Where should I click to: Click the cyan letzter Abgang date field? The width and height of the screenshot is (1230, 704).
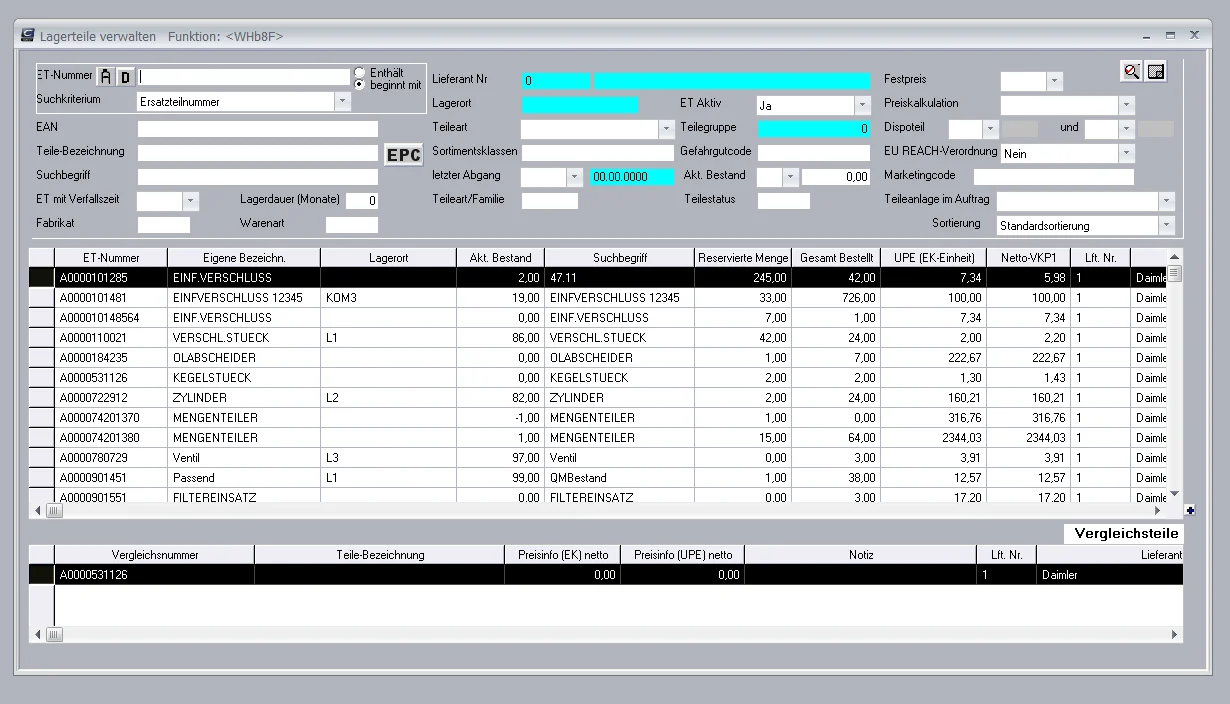[633, 177]
